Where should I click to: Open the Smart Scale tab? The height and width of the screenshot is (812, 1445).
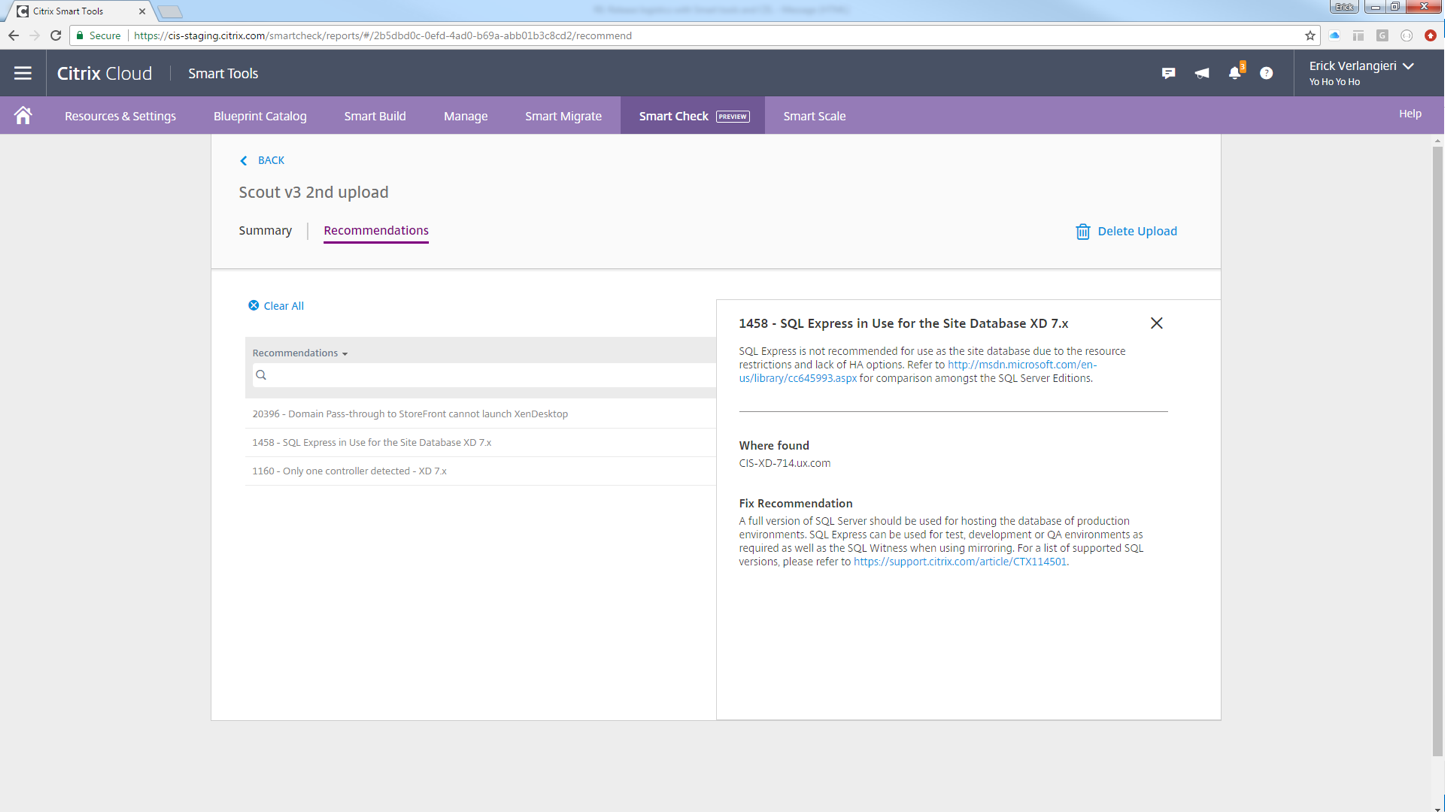(814, 116)
